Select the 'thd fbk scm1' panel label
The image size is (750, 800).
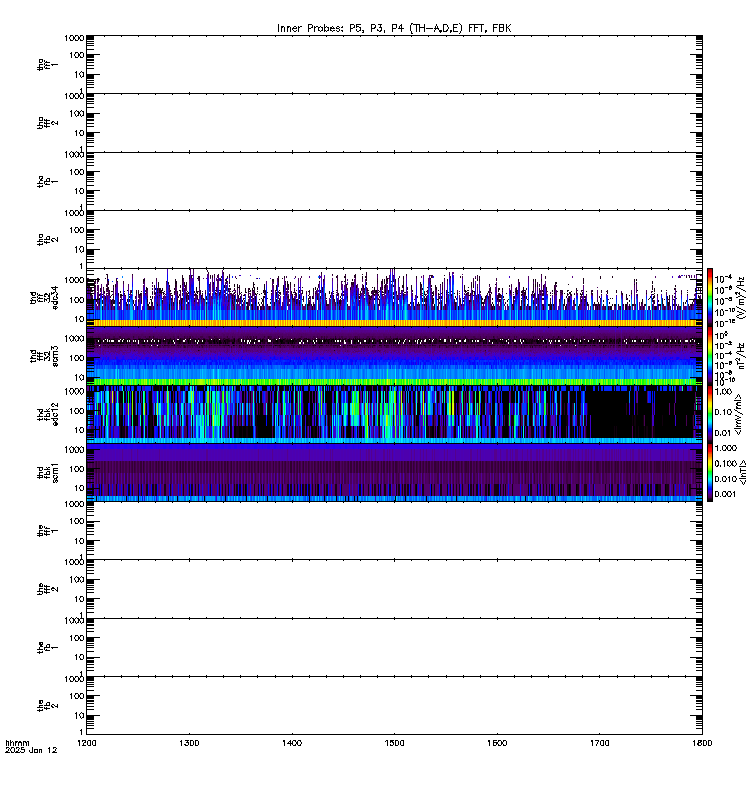click(x=47, y=472)
